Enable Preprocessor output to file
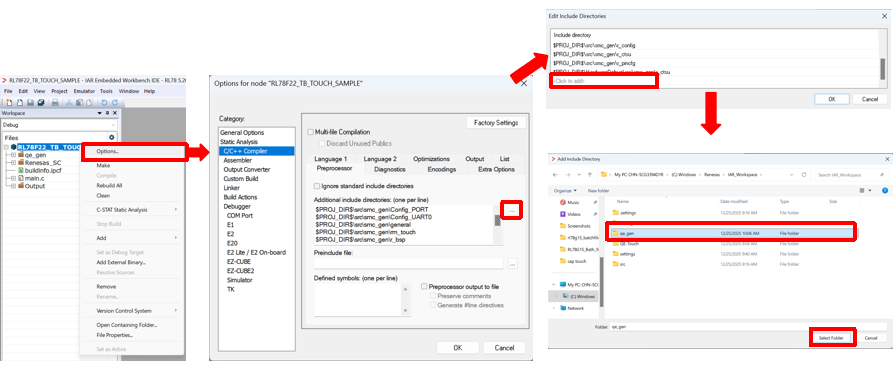 [424, 286]
